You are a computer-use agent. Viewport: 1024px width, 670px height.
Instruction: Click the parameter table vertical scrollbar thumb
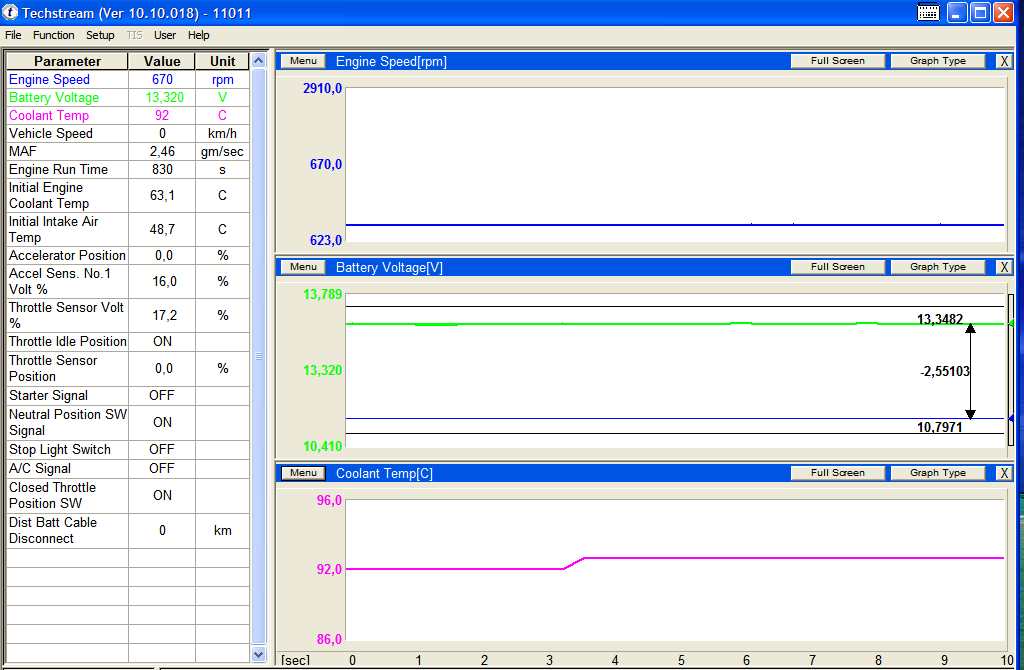(x=259, y=357)
